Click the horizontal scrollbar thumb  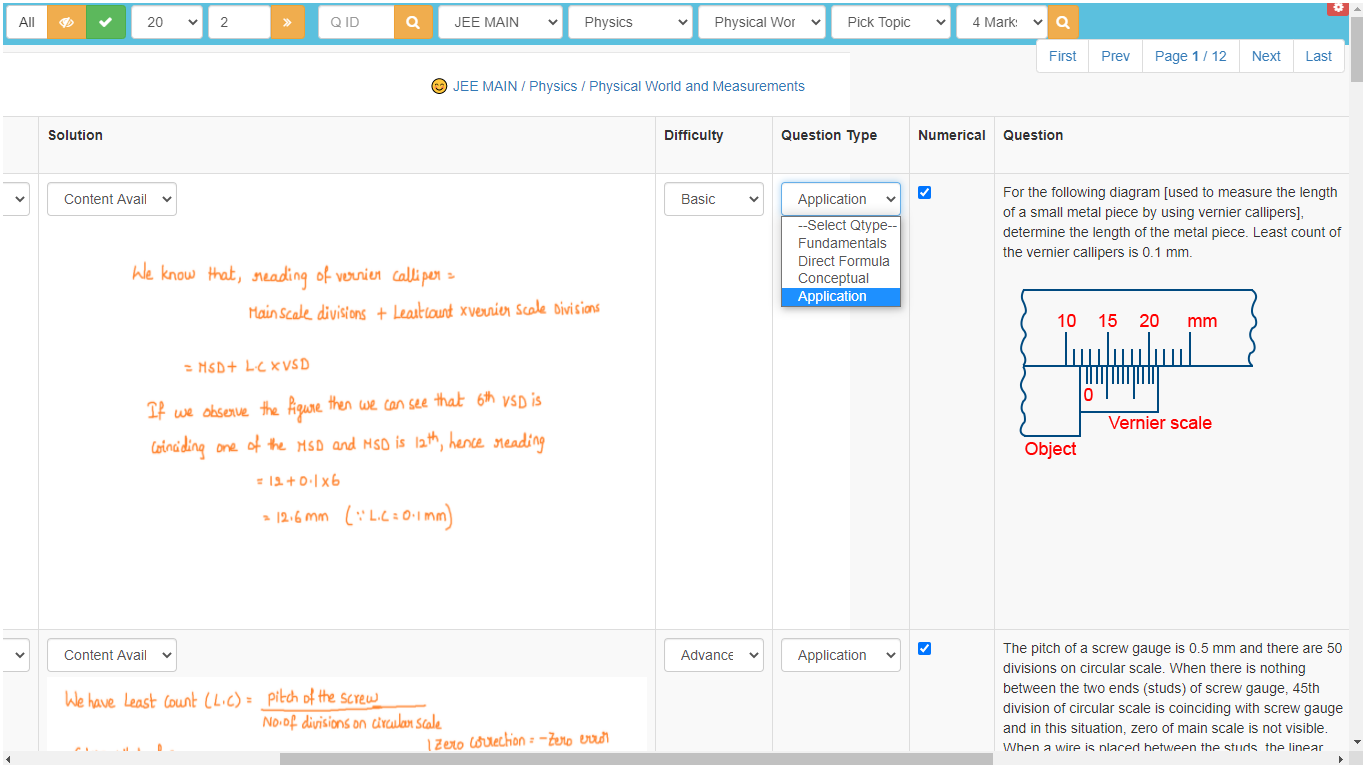(636, 759)
